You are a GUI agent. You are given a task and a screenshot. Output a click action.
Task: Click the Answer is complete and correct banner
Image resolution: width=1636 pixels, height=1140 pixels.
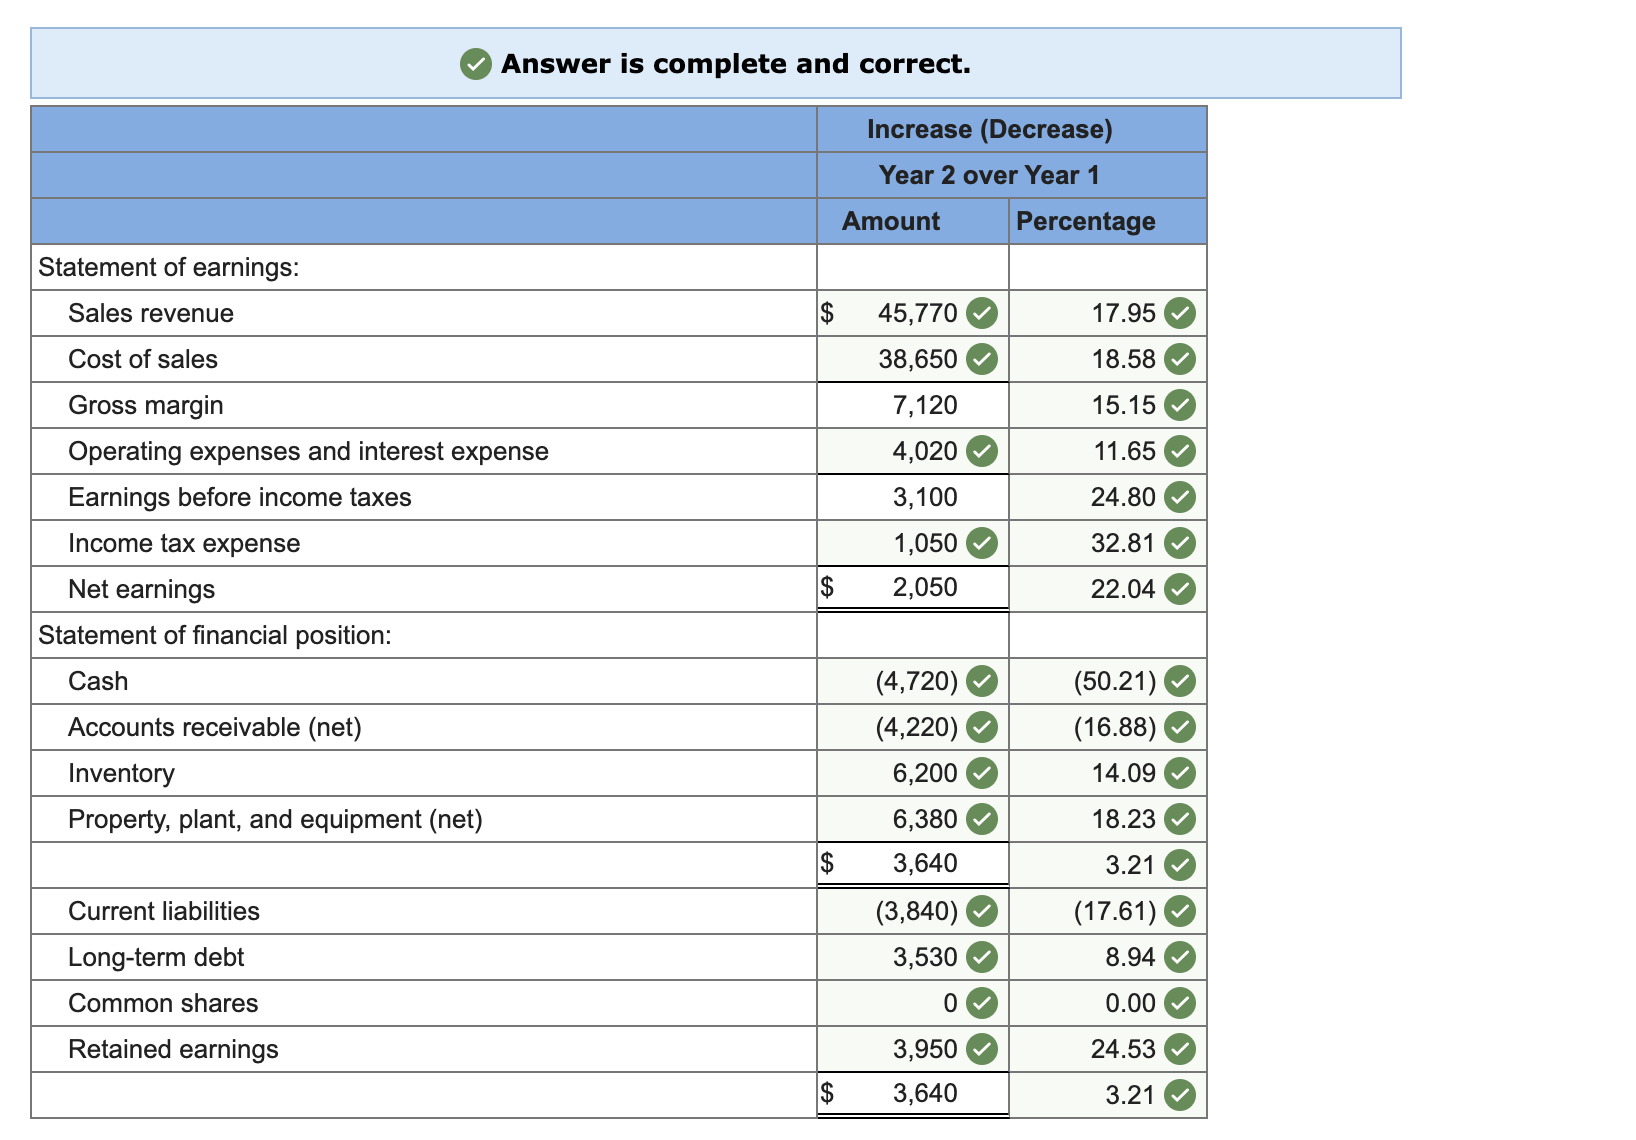[x=735, y=64]
